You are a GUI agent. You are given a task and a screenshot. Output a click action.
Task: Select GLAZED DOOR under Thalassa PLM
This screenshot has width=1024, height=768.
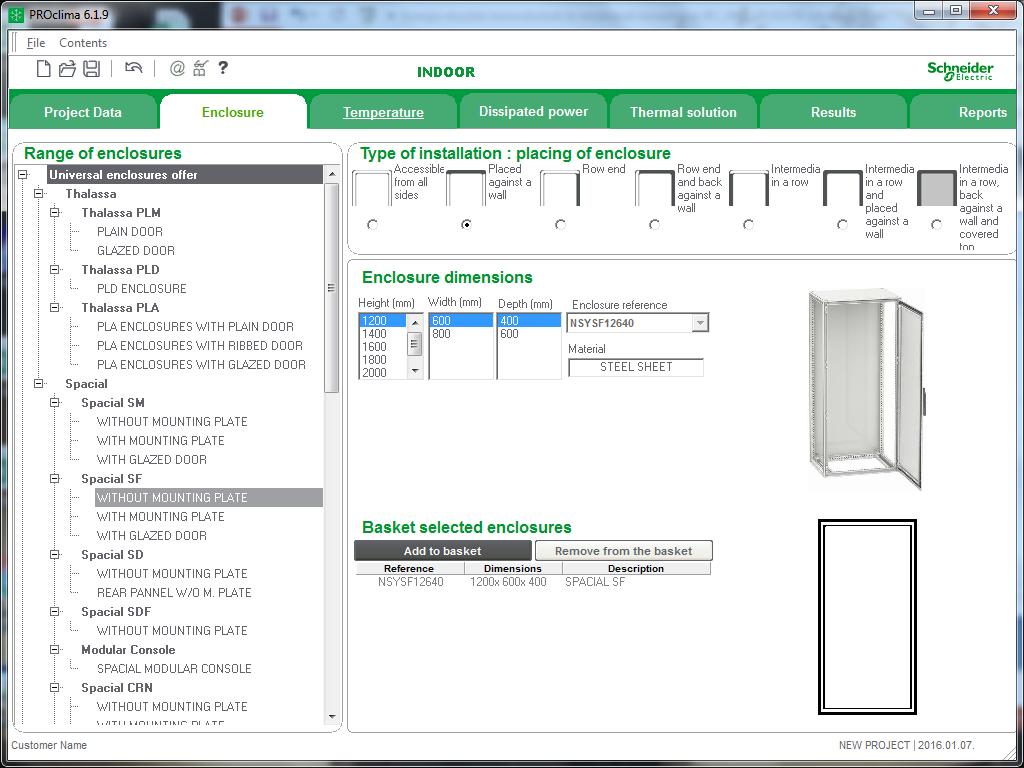click(136, 250)
